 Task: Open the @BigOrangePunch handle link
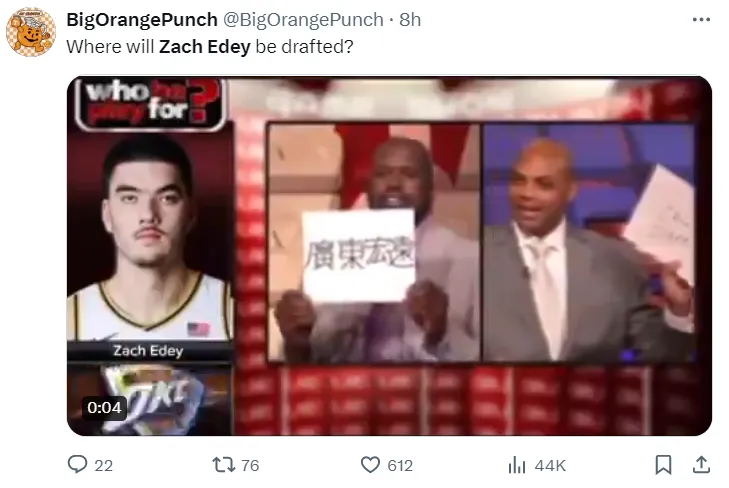tap(303, 20)
